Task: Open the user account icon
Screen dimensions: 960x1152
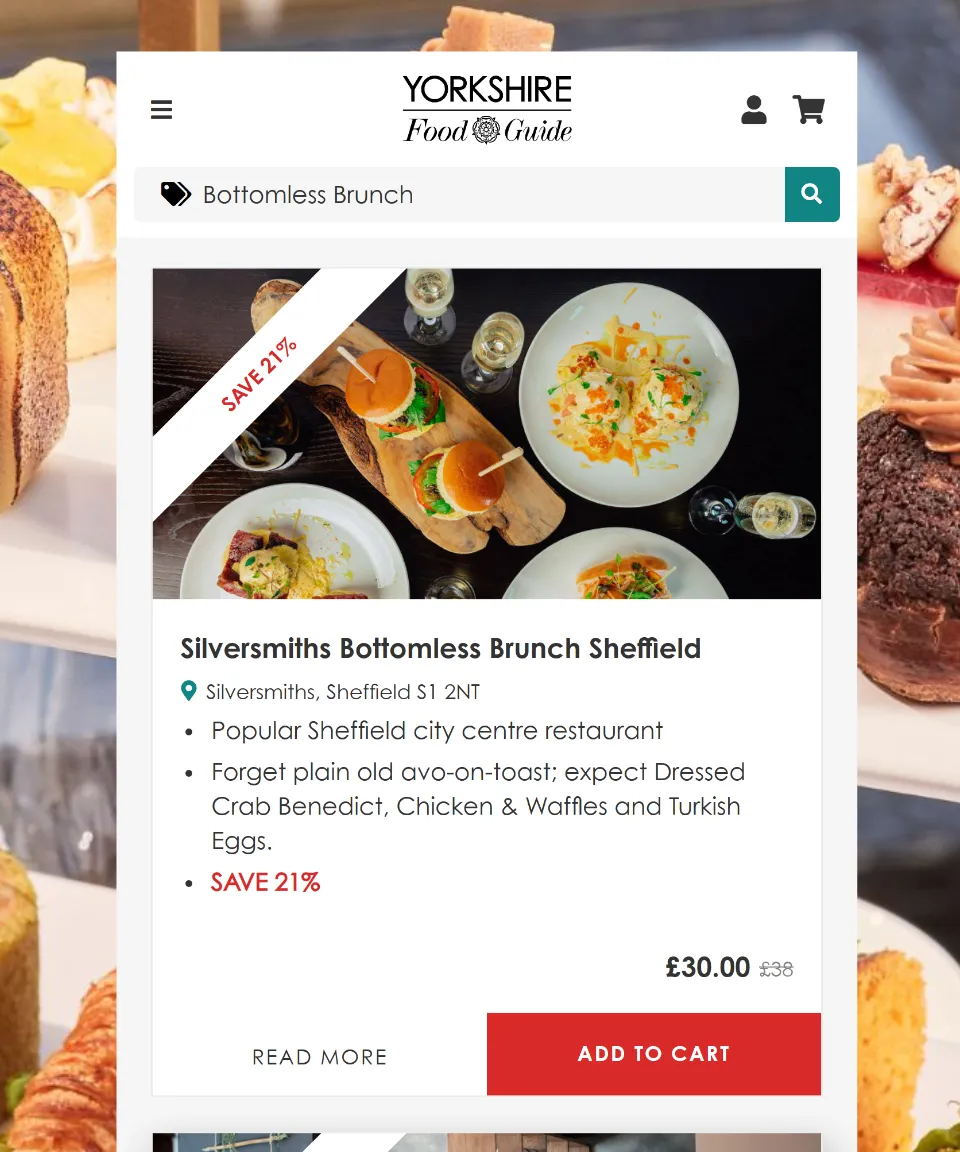Action: point(754,109)
